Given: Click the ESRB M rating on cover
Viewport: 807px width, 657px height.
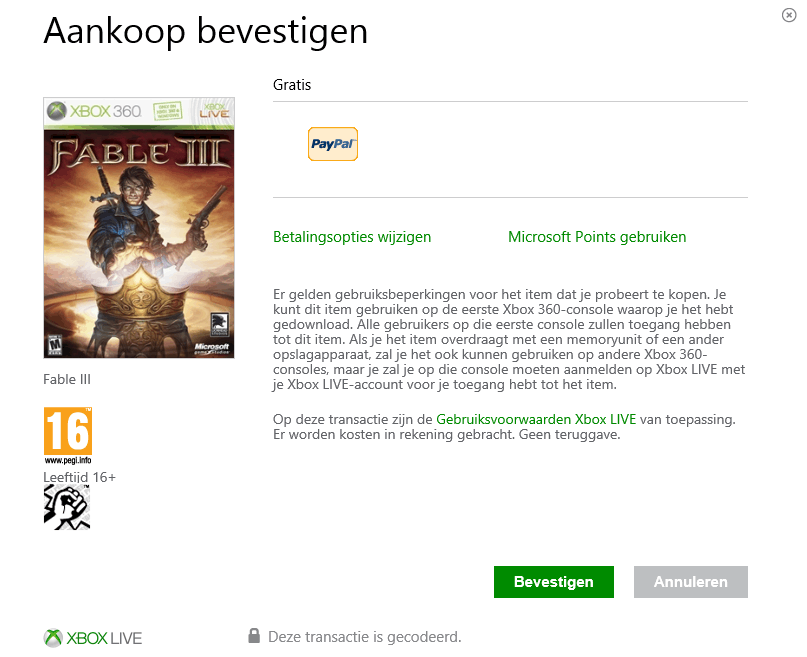Looking at the screenshot, I should point(55,344).
